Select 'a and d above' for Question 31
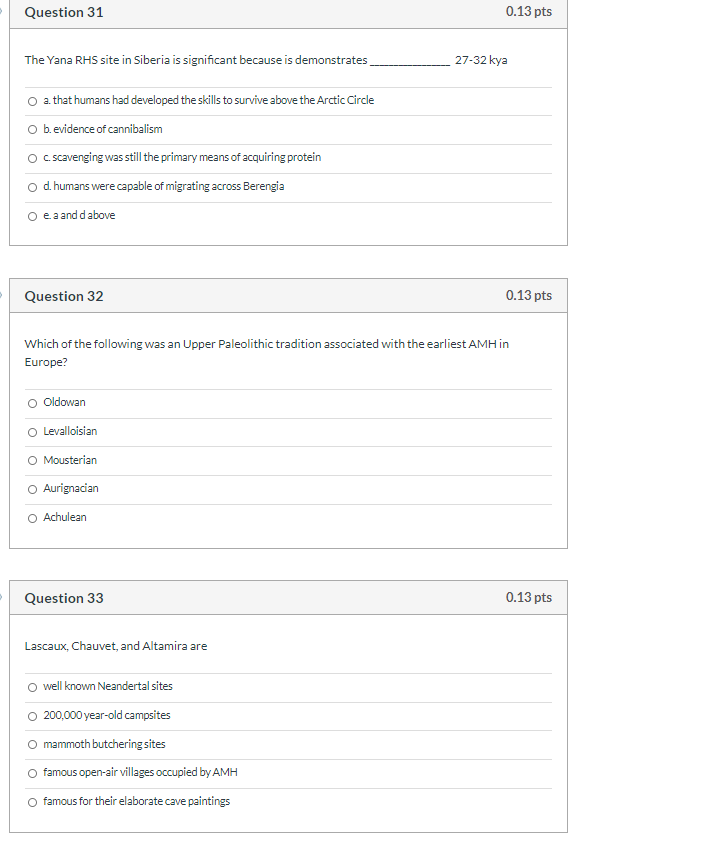716x843 pixels. click(31, 214)
